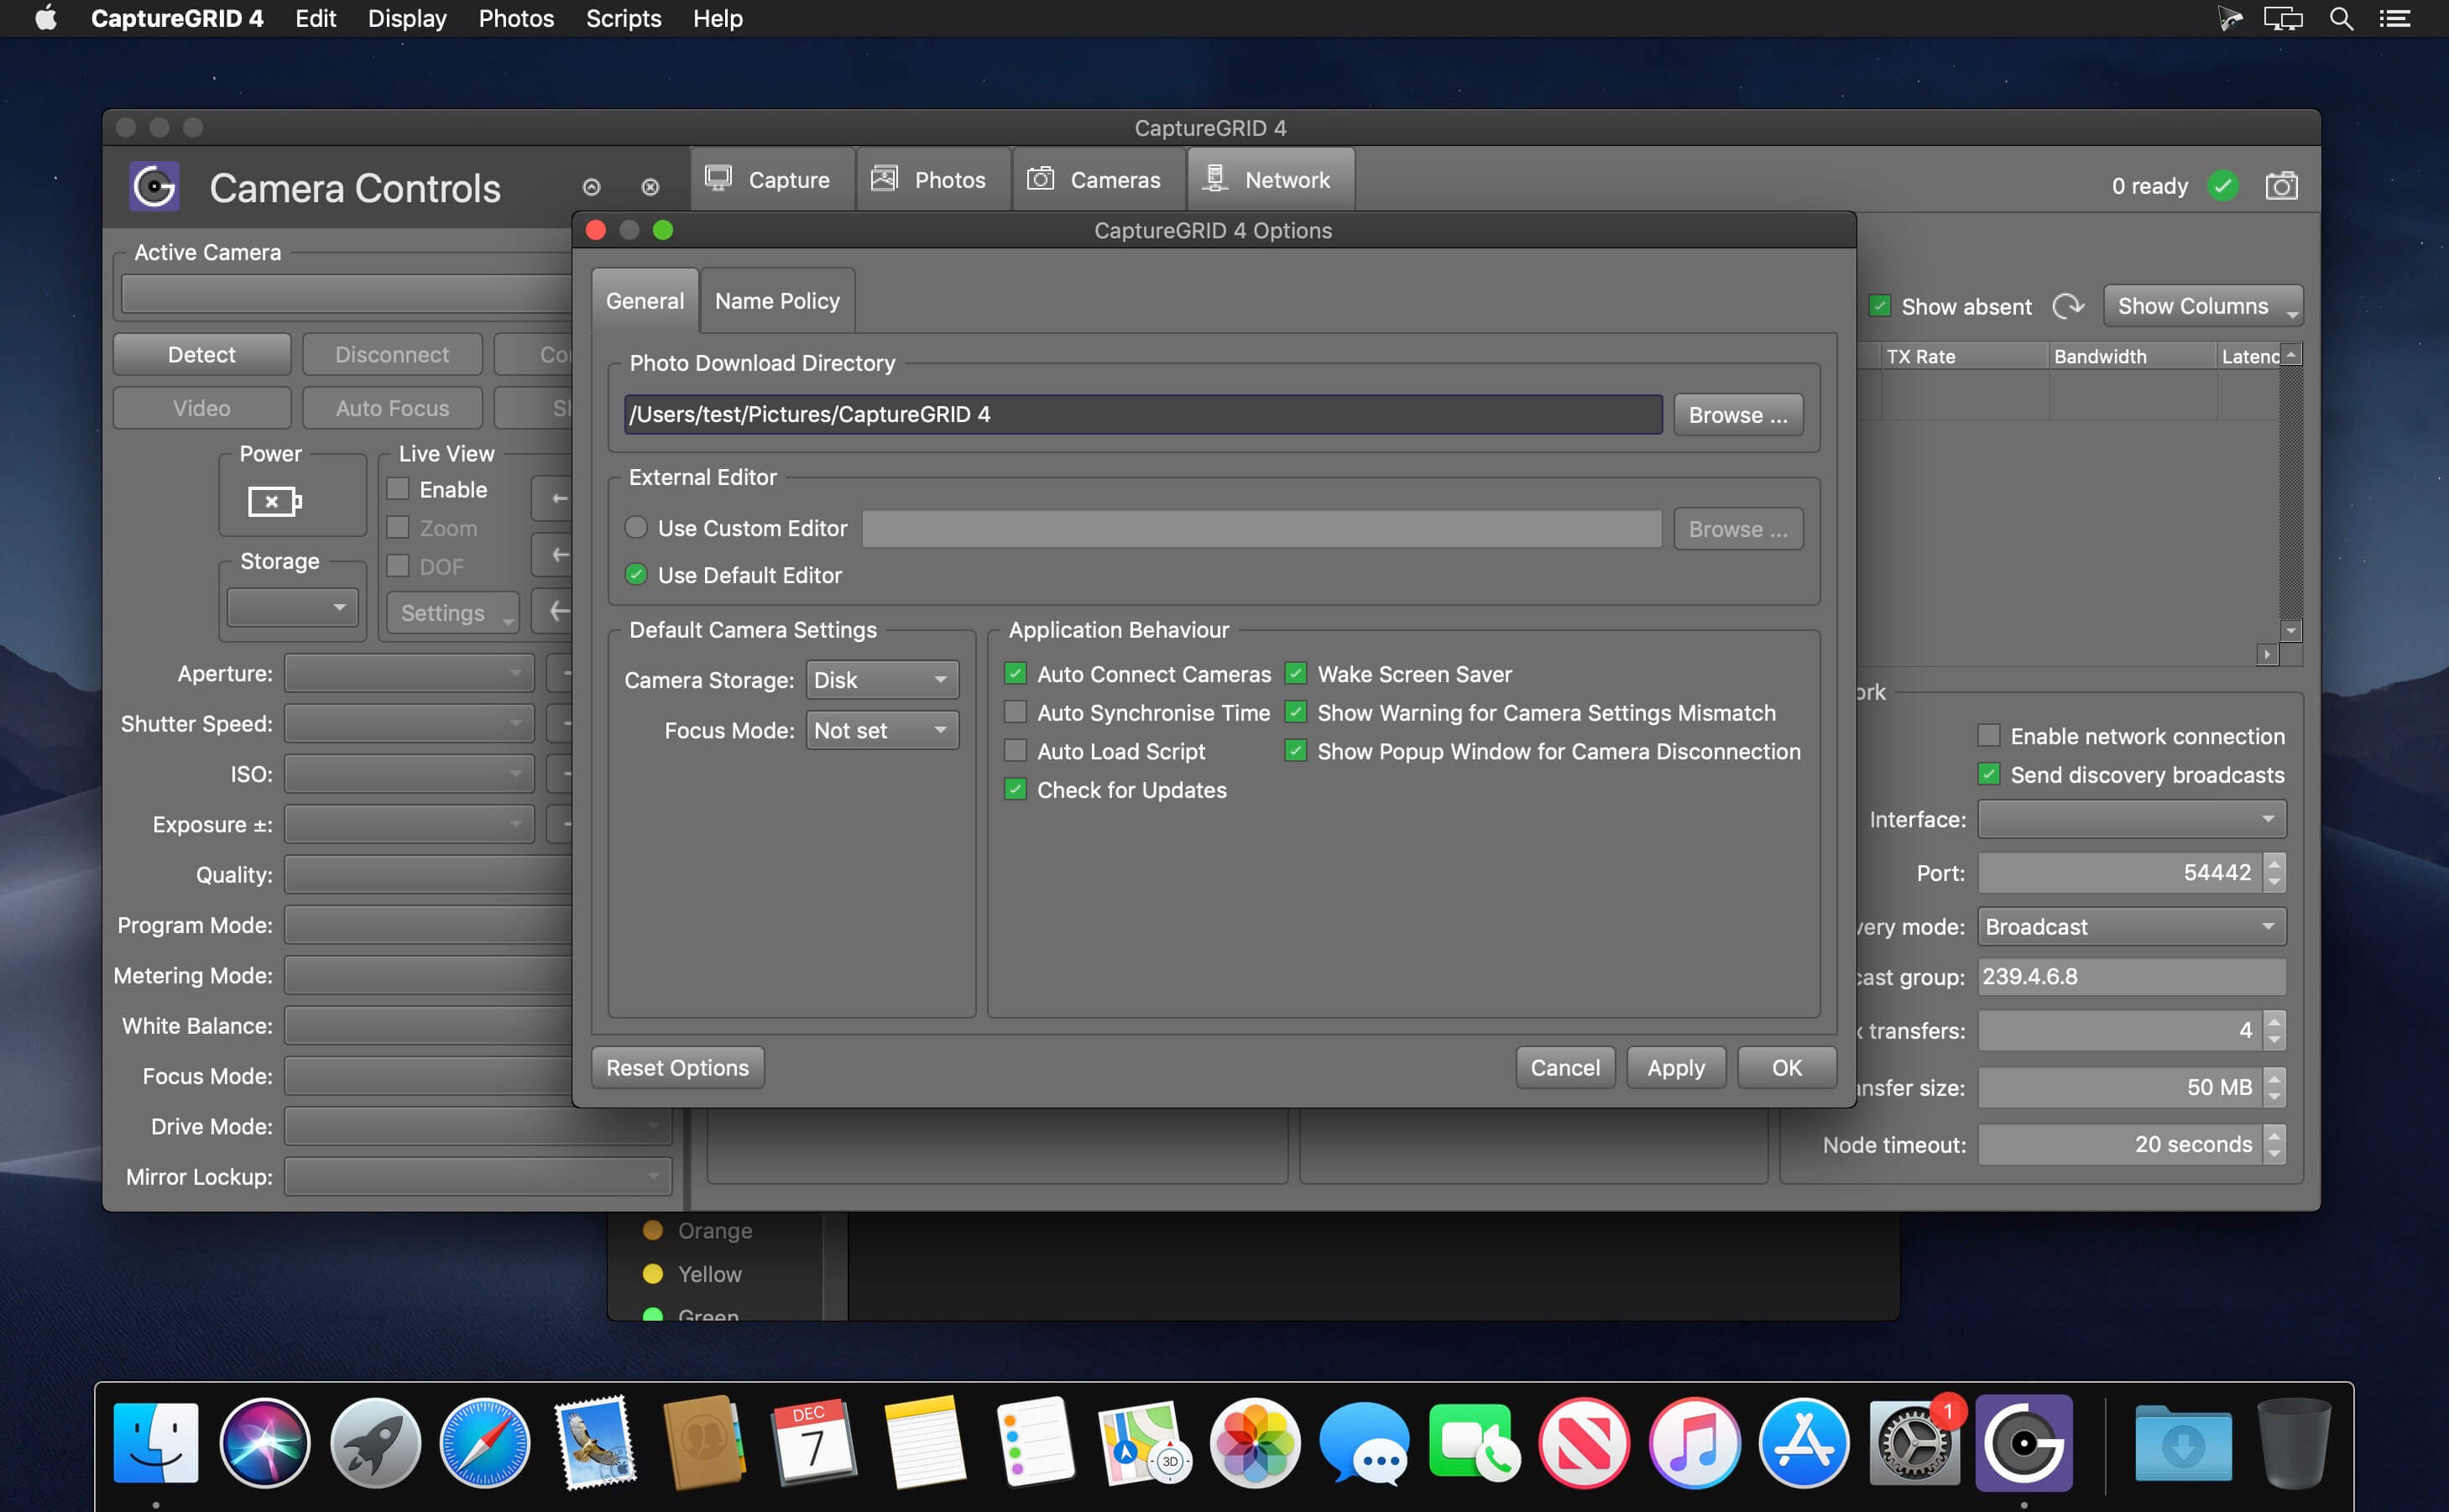The image size is (2449, 1512).
Task: Click the Reset Options button
Action: click(677, 1068)
